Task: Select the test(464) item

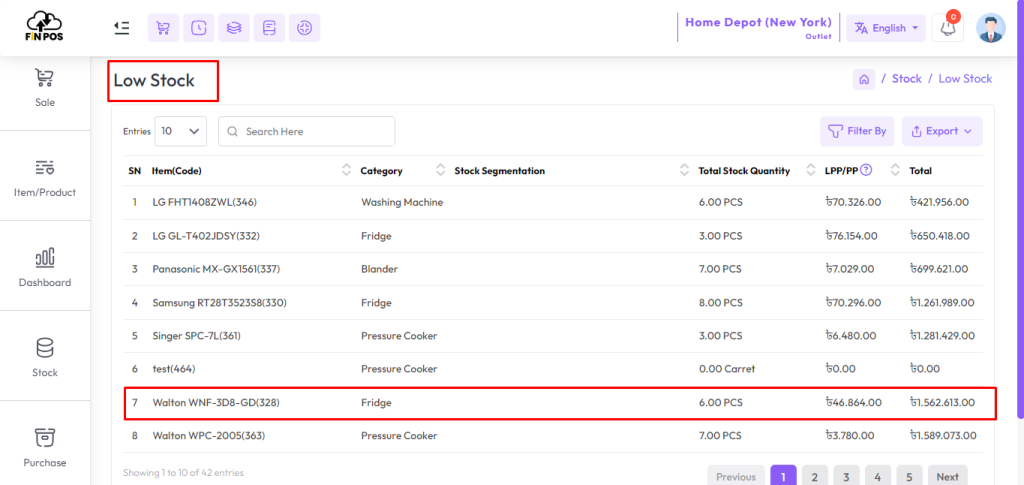Action: (x=174, y=369)
